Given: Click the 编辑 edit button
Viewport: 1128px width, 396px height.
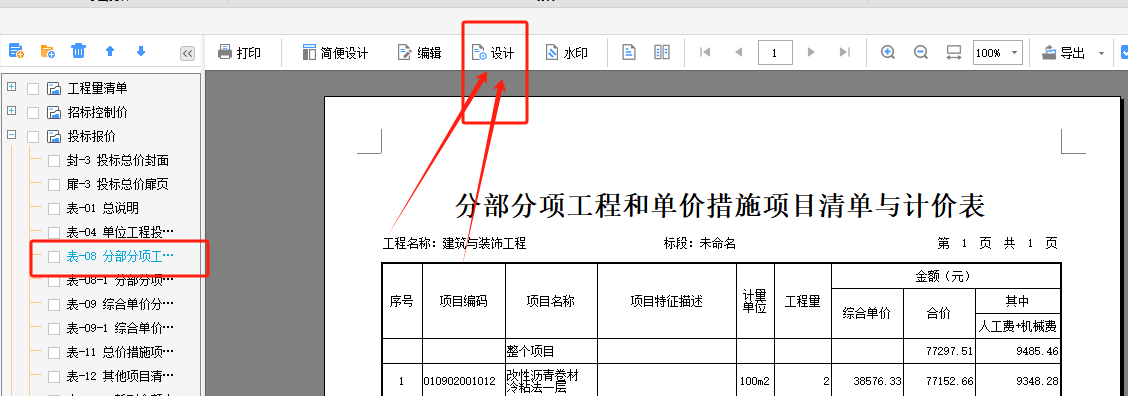Looking at the screenshot, I should (419, 53).
